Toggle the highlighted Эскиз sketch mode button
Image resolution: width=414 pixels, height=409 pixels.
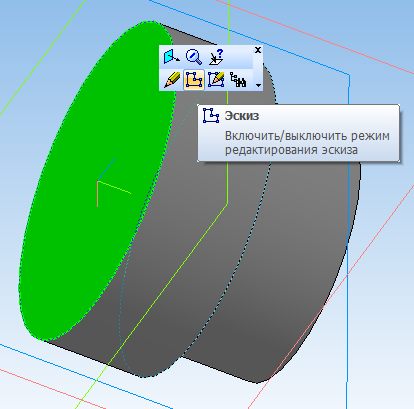194,80
